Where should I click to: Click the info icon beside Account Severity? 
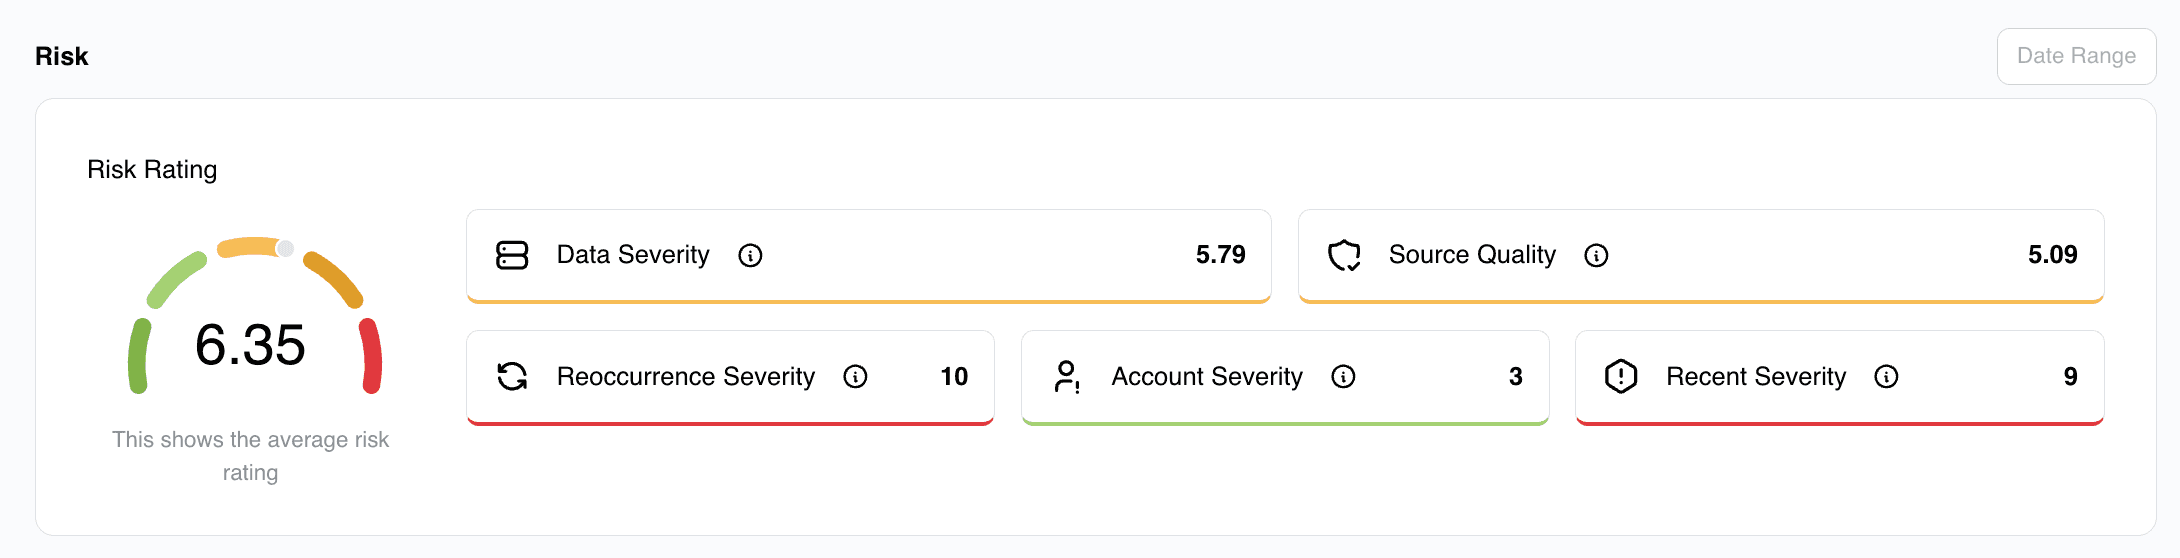(x=1343, y=377)
